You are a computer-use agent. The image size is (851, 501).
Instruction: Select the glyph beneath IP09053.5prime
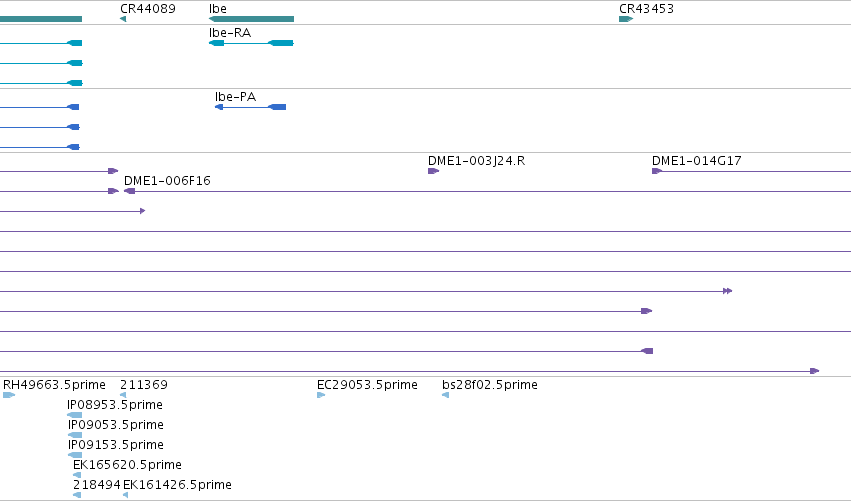[x=75, y=435]
